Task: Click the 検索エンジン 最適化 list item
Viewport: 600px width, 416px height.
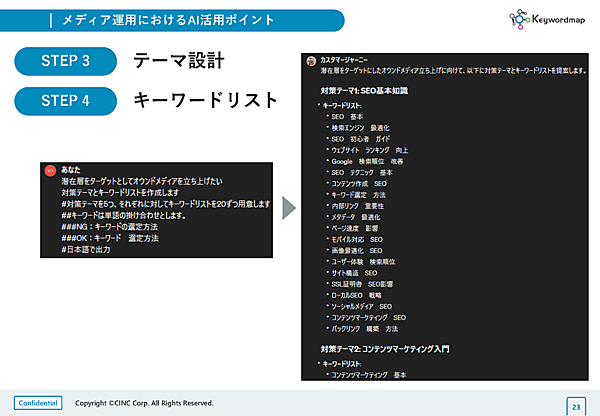Action: click(360, 128)
